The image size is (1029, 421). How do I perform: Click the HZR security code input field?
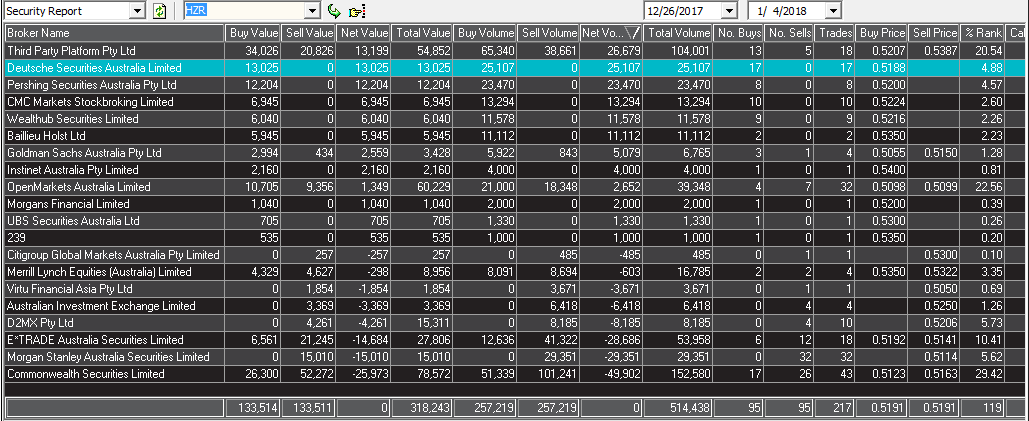244,10
